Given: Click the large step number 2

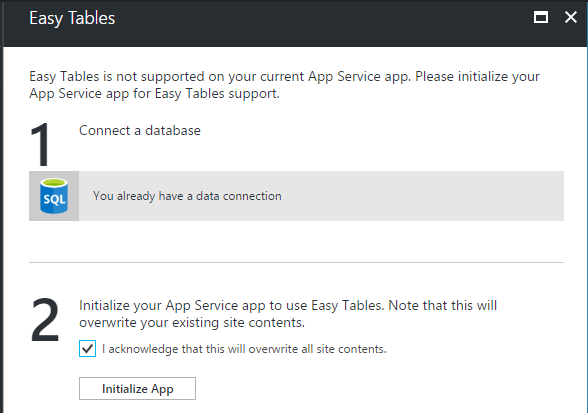Looking at the screenshot, I should click(45, 320).
